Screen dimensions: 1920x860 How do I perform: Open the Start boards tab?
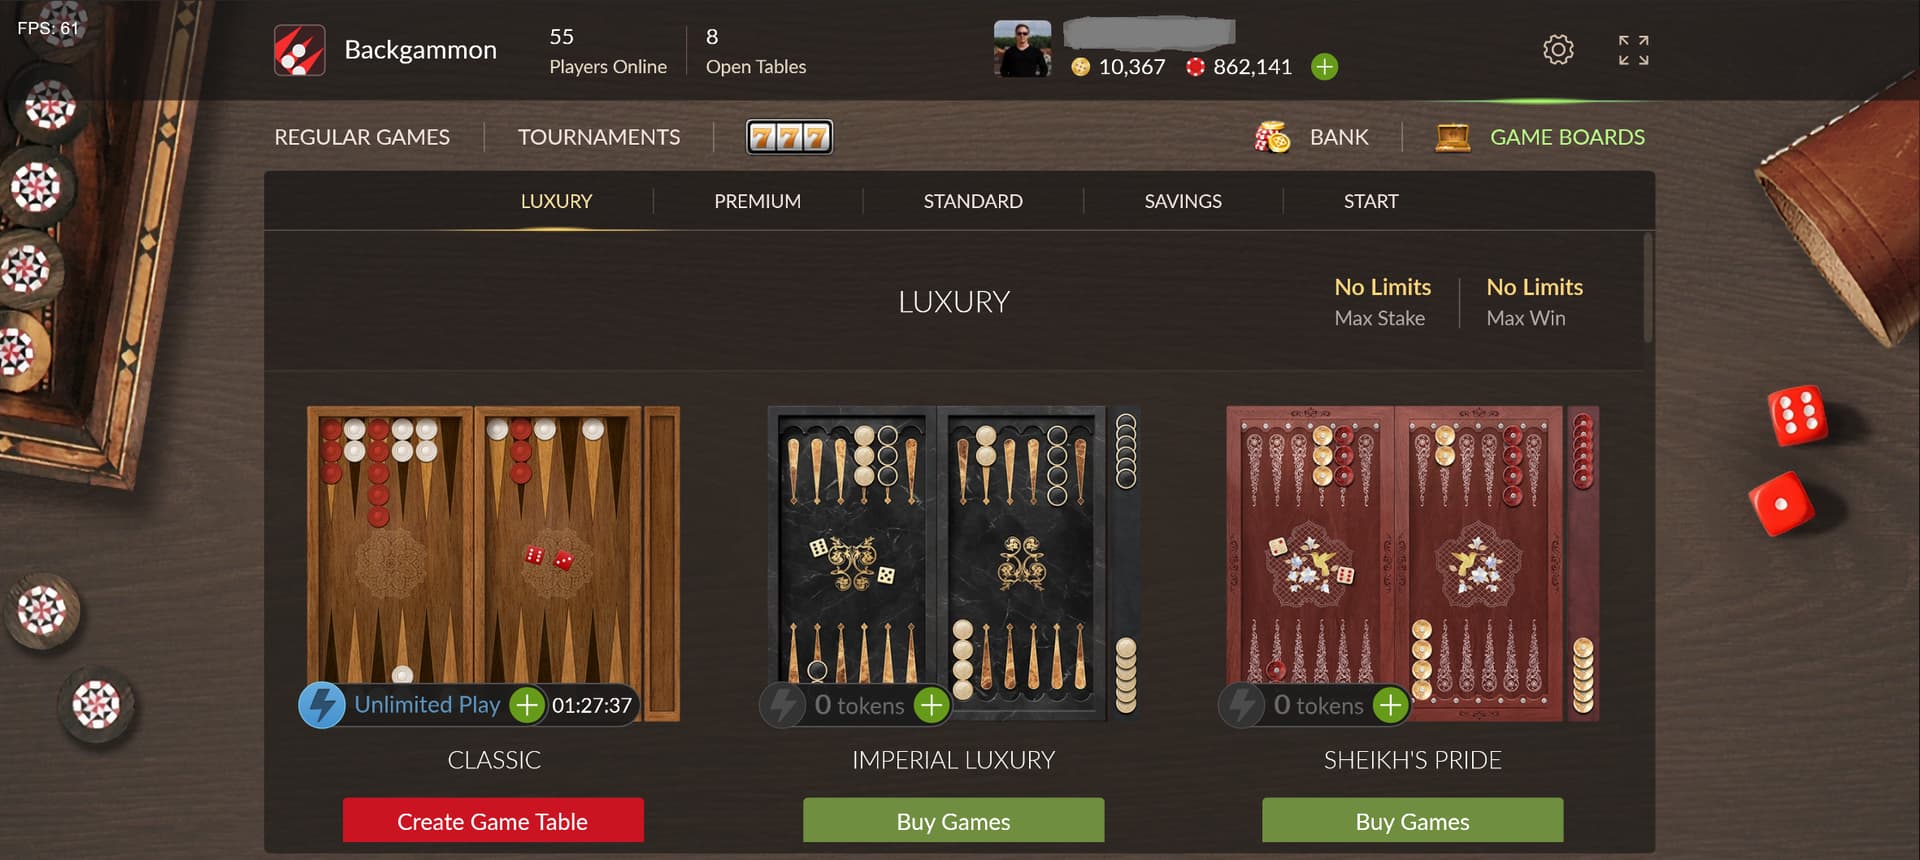pyautogui.click(x=1371, y=201)
